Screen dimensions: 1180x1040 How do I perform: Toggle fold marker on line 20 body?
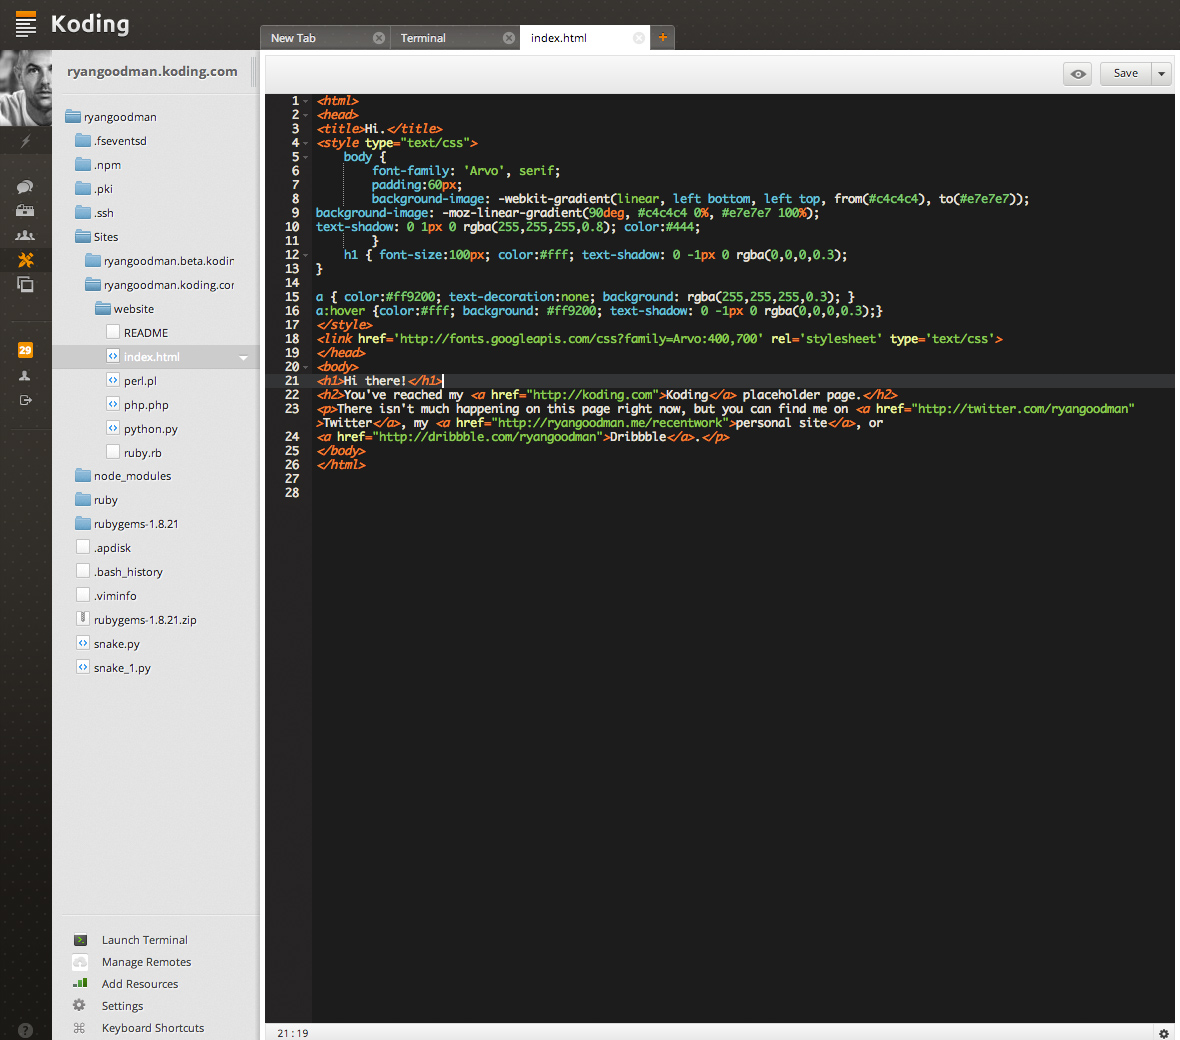[306, 367]
